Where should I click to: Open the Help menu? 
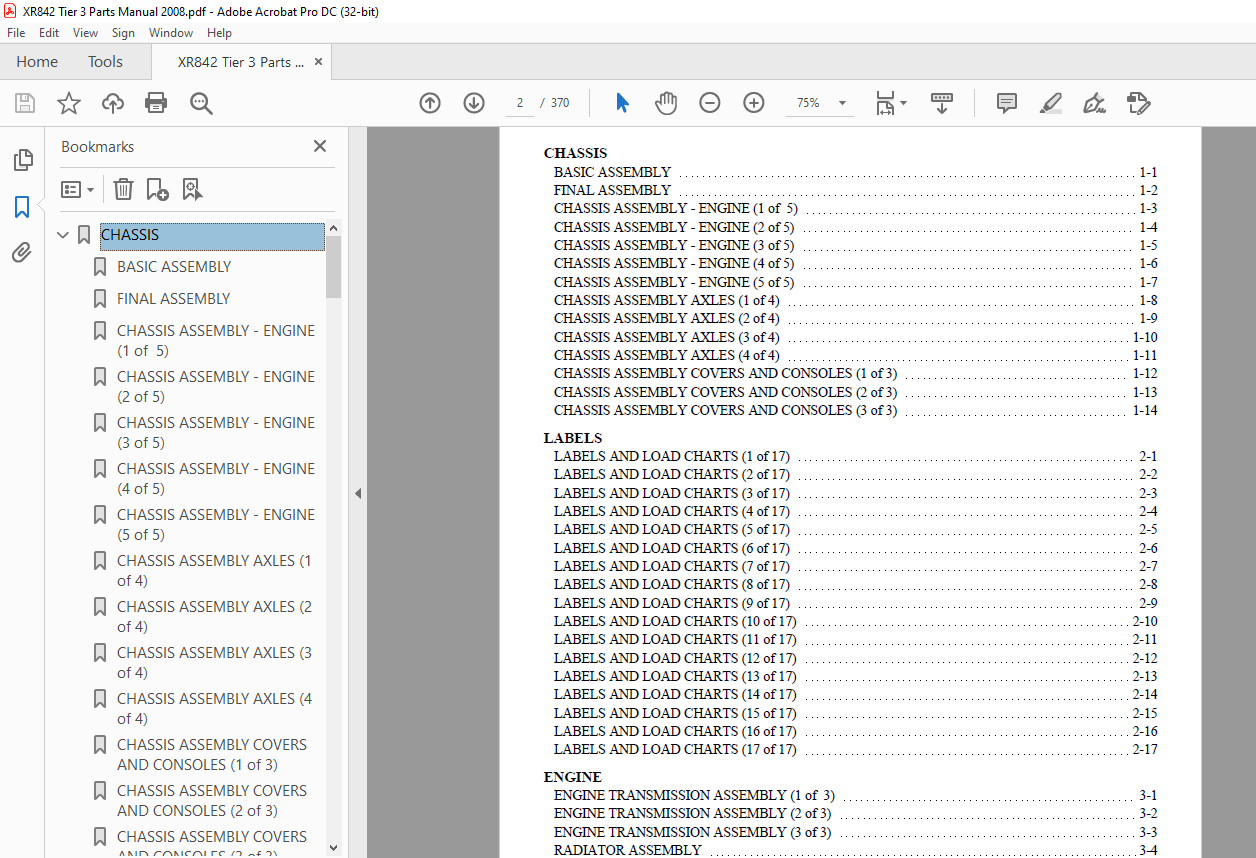pos(219,33)
